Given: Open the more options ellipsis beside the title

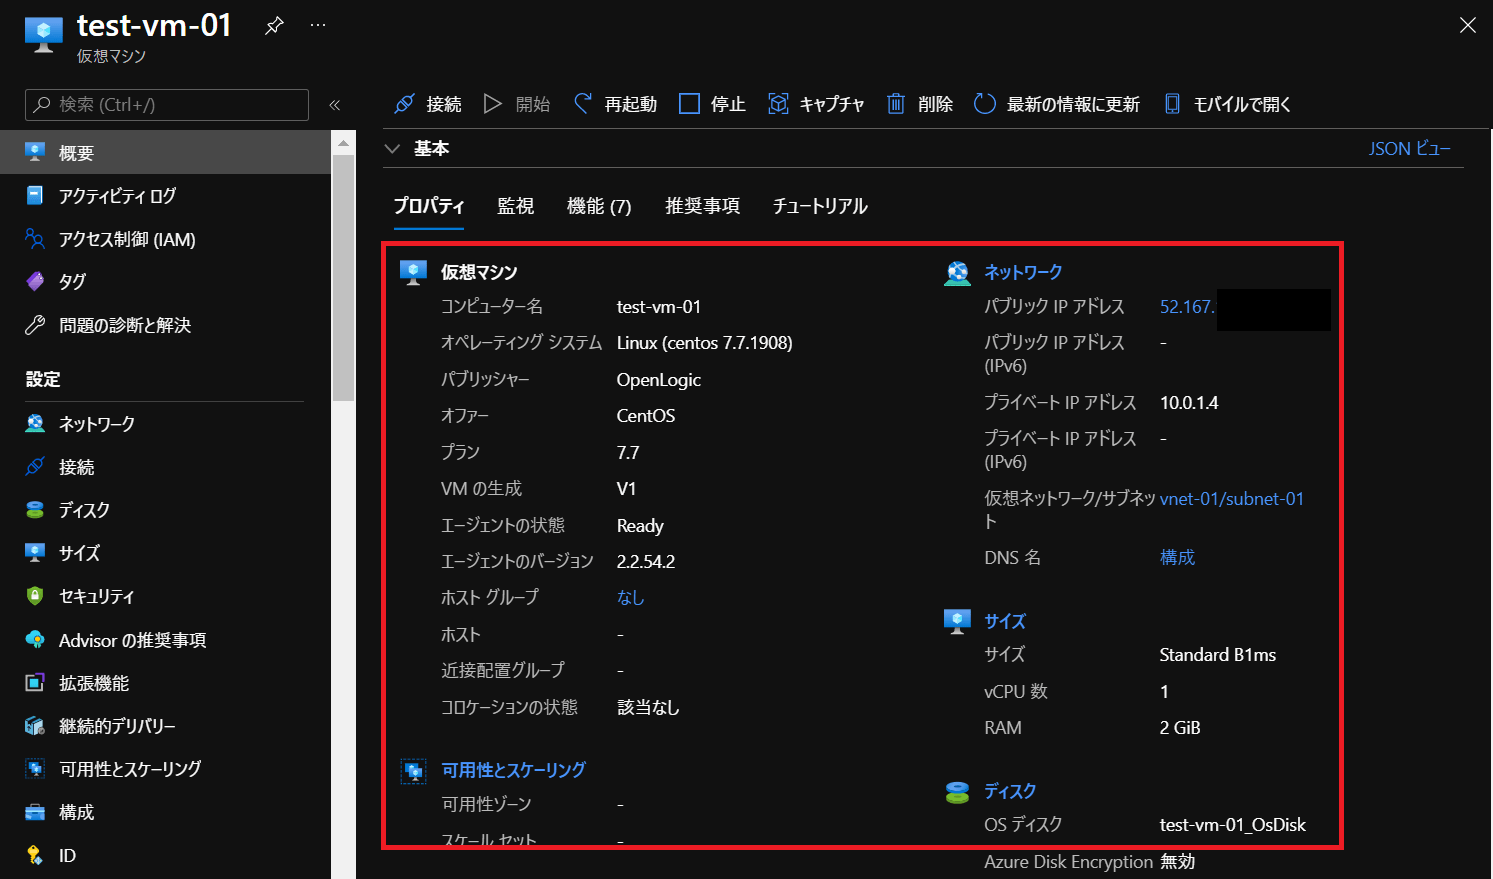Looking at the screenshot, I should coord(318,25).
